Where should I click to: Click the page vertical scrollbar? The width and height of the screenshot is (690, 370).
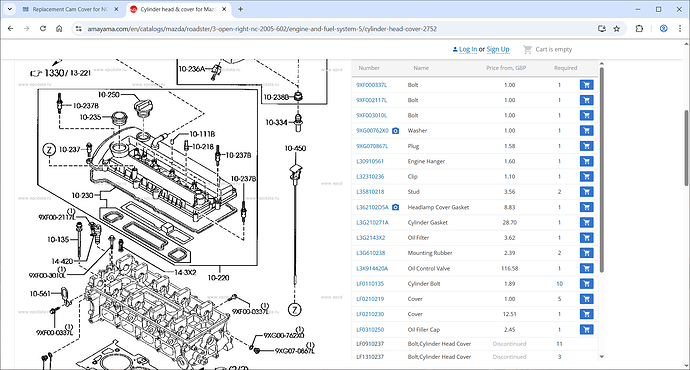[x=686, y=147]
